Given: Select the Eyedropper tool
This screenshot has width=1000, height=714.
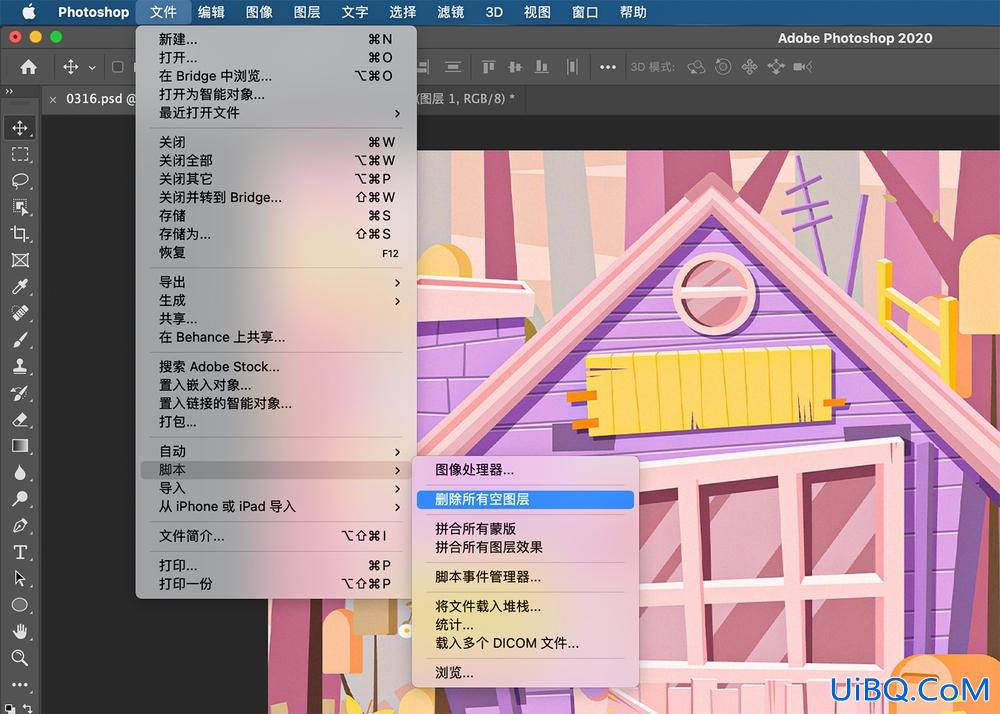Looking at the screenshot, I should click(20, 287).
